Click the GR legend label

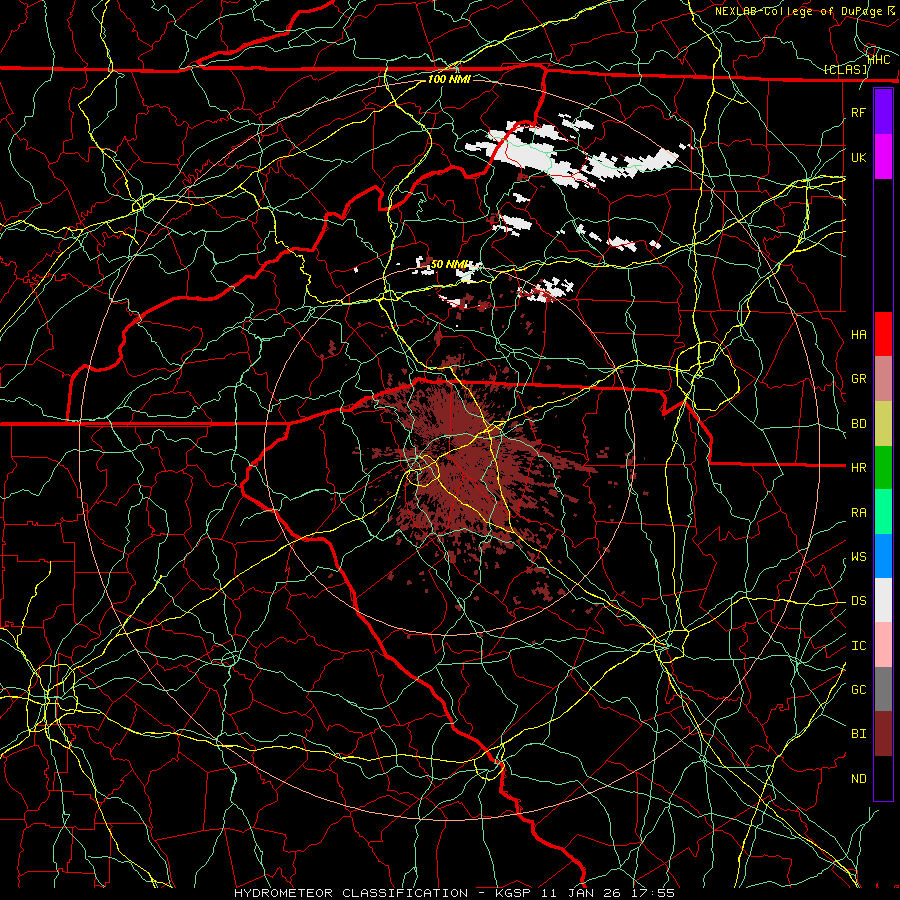pos(858,379)
